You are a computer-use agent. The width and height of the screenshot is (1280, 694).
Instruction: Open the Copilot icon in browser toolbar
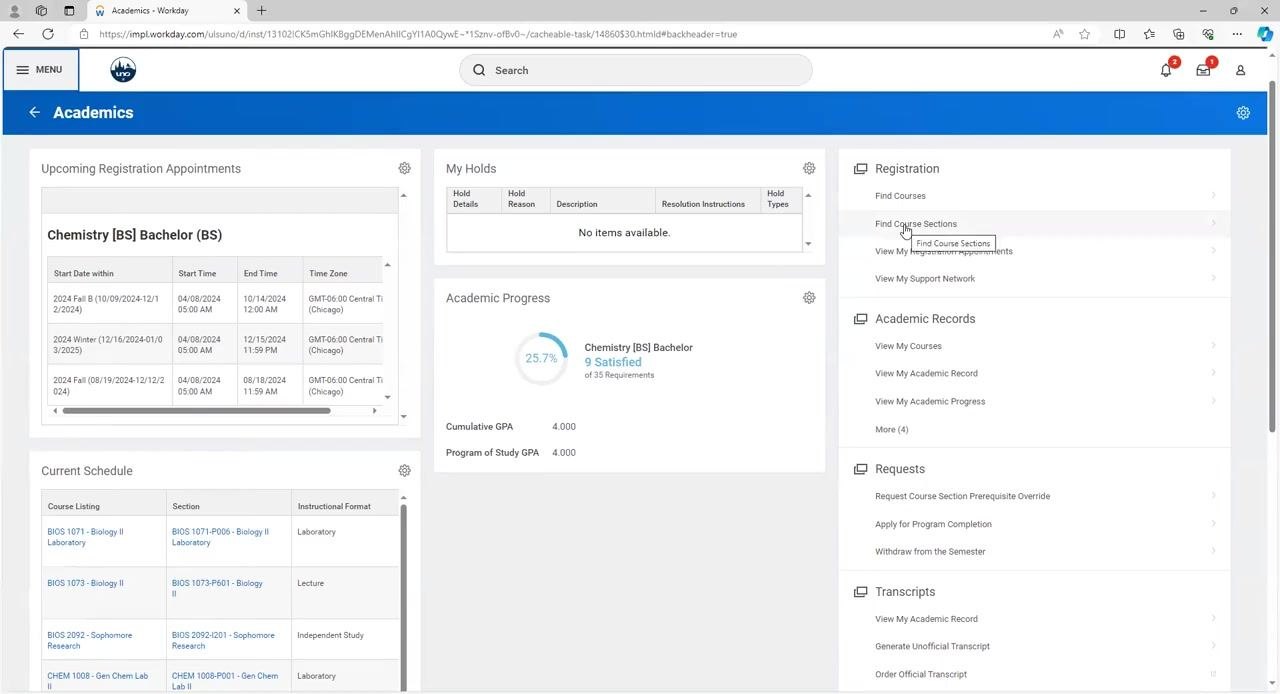pos(1265,34)
